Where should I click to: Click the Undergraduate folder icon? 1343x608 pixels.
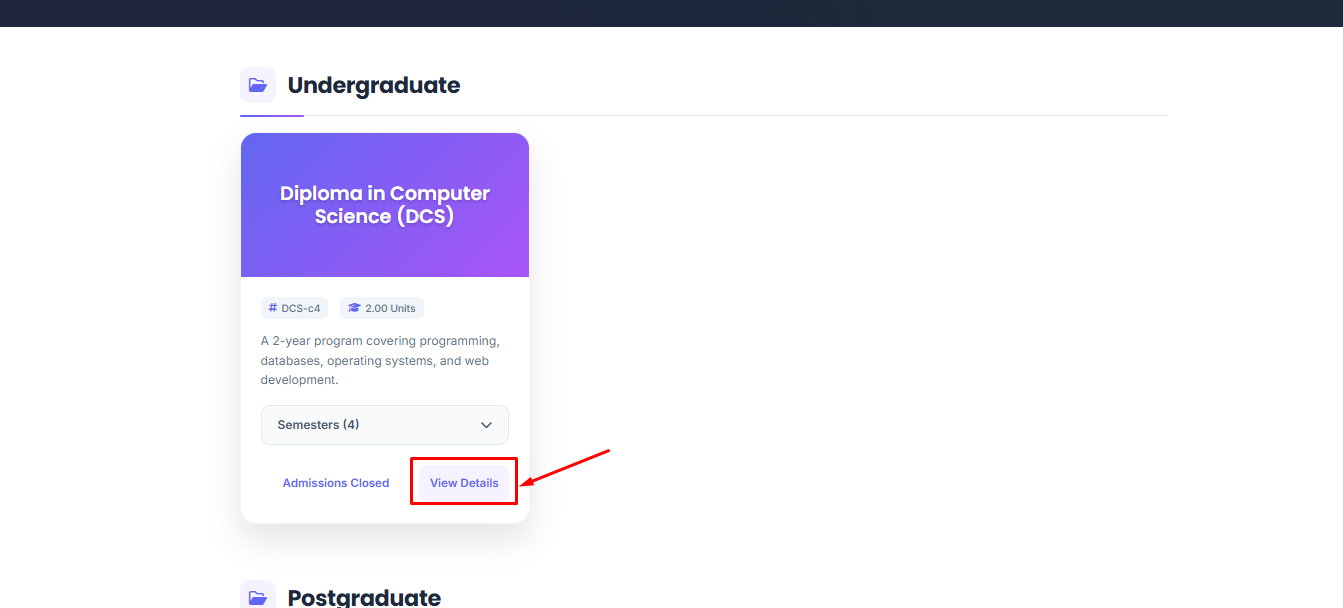[x=258, y=85]
